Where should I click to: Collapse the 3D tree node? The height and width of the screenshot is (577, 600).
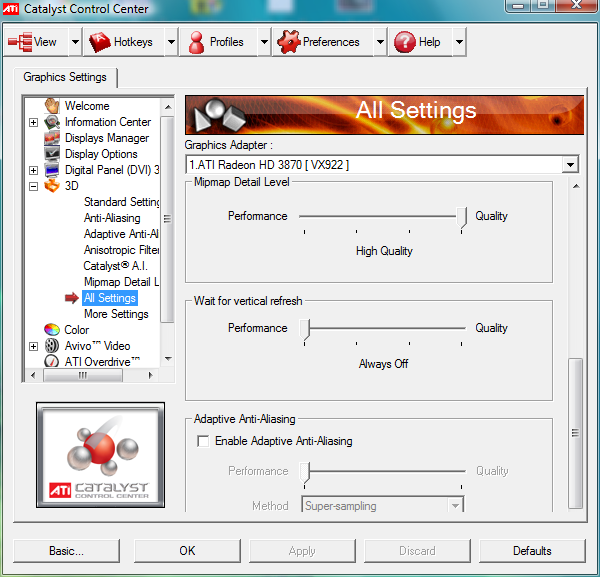pyautogui.click(x=34, y=186)
